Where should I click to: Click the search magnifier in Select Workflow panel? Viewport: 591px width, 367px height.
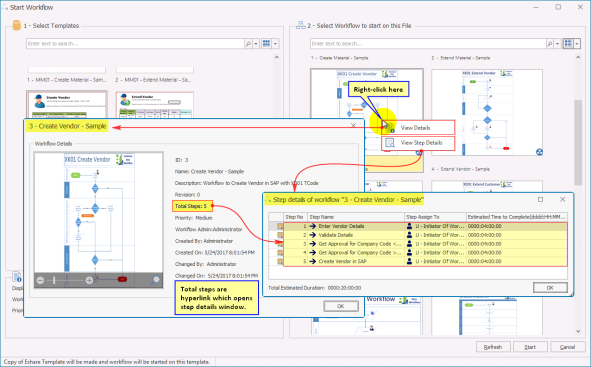coord(550,44)
